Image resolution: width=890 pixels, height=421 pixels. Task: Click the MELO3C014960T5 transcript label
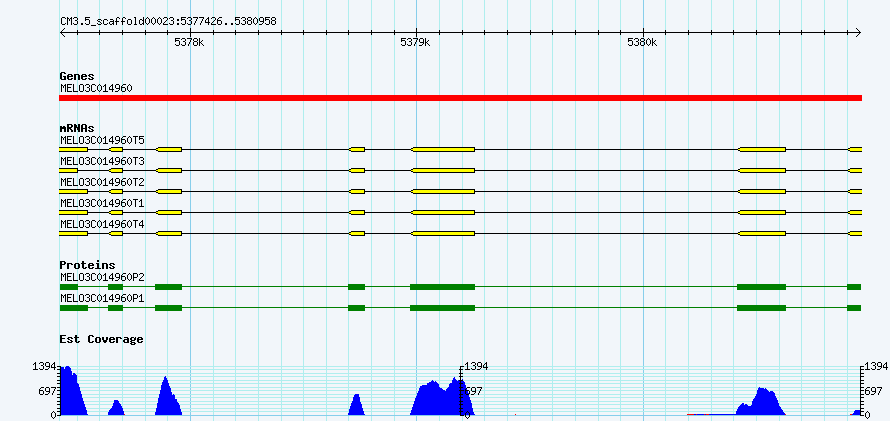click(x=102, y=140)
